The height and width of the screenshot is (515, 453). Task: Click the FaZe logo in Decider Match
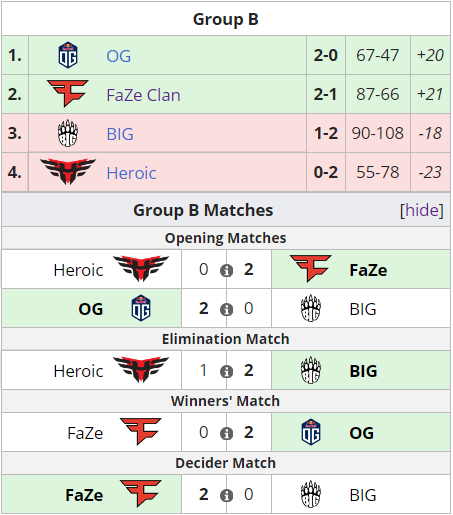[141, 493]
